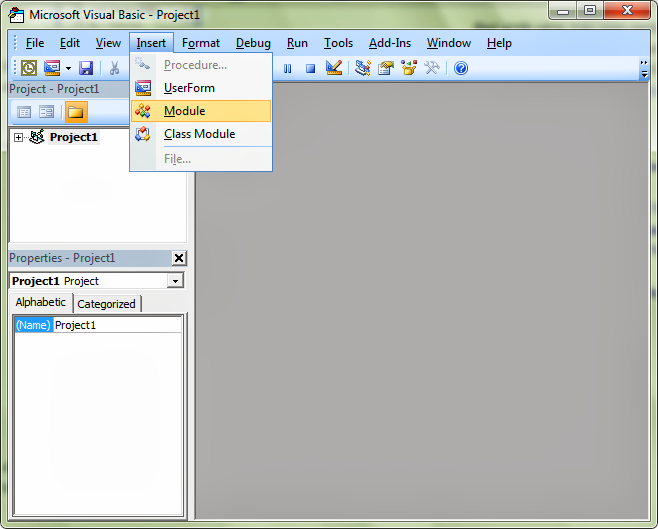The height and width of the screenshot is (529, 658).
Task: Open the Tools menu
Action: point(338,43)
